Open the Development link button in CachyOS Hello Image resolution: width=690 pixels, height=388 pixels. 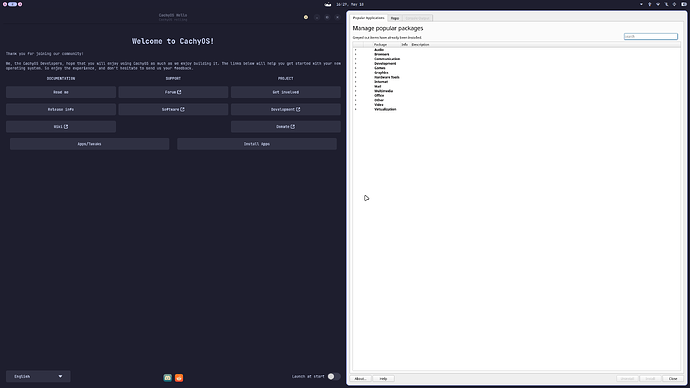tap(286, 110)
